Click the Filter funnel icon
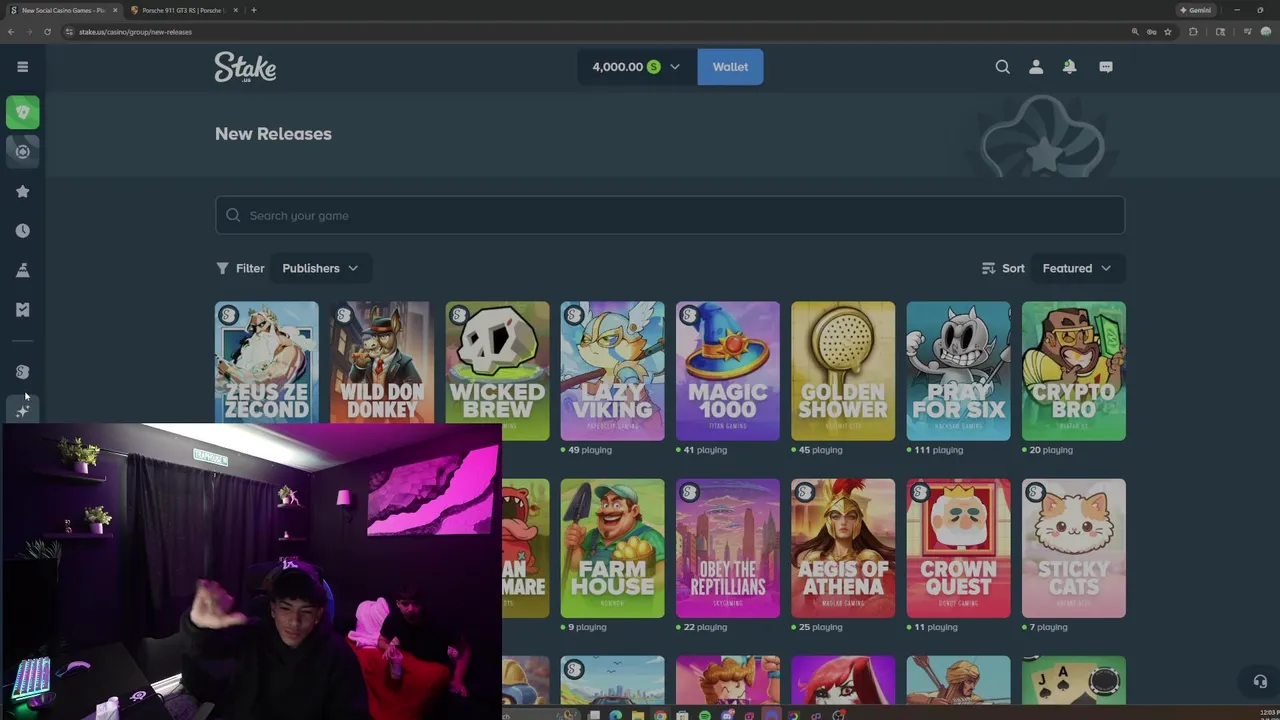This screenshot has height=720, width=1280. tap(222, 268)
